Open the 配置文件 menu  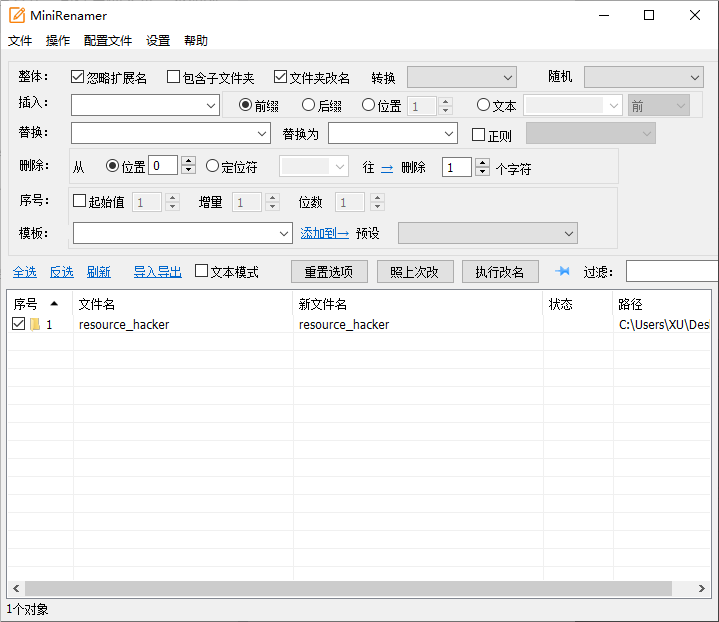point(108,41)
